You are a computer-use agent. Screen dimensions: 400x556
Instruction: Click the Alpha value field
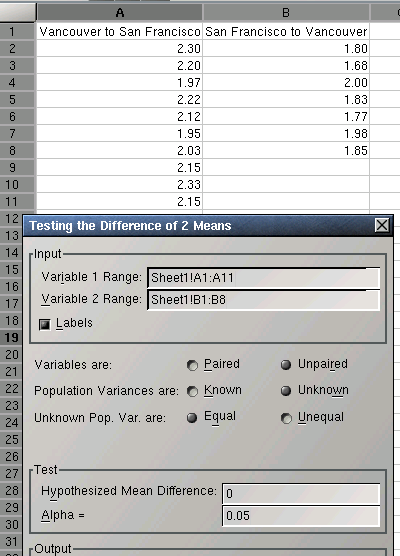(x=301, y=516)
